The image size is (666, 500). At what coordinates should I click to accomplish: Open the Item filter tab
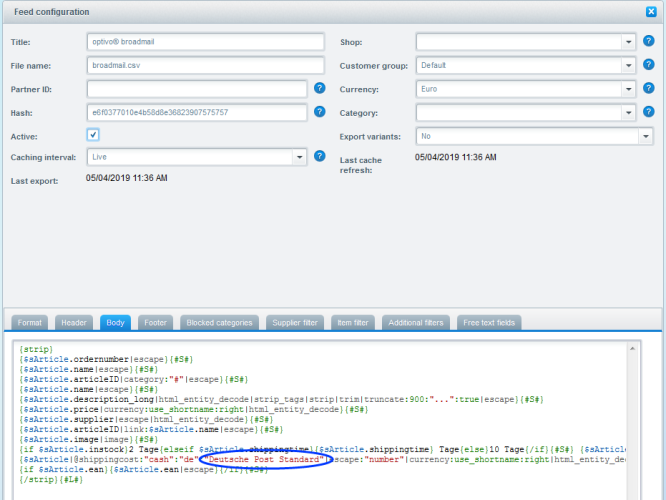[353, 323]
